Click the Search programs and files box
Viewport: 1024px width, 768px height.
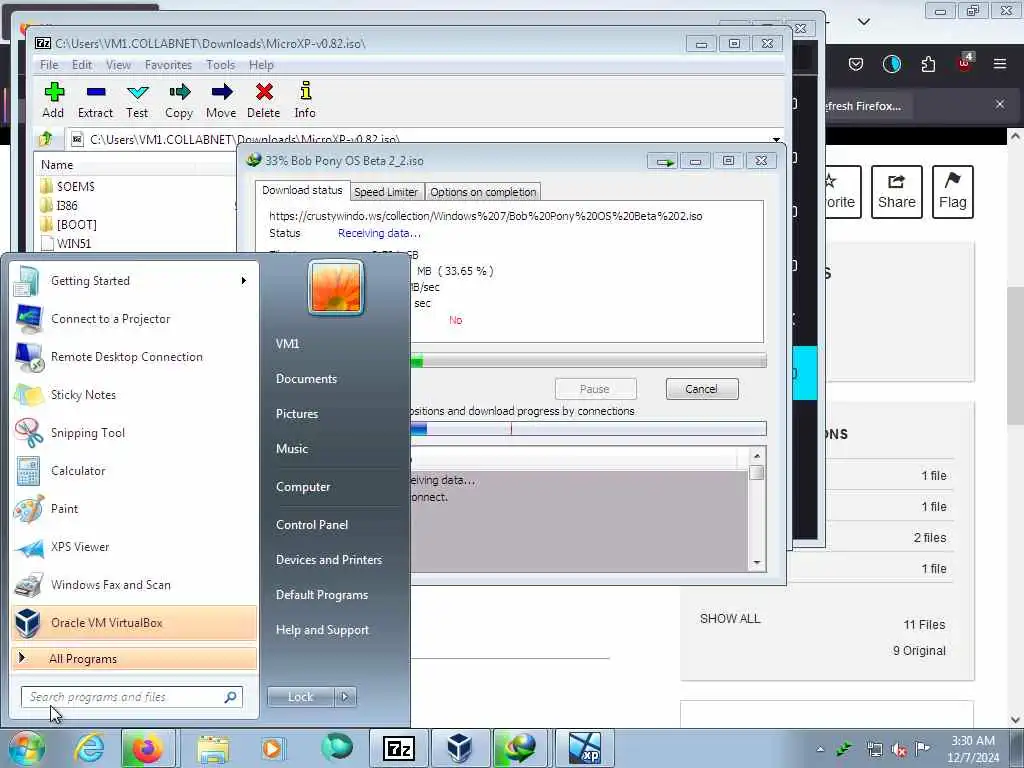point(132,697)
